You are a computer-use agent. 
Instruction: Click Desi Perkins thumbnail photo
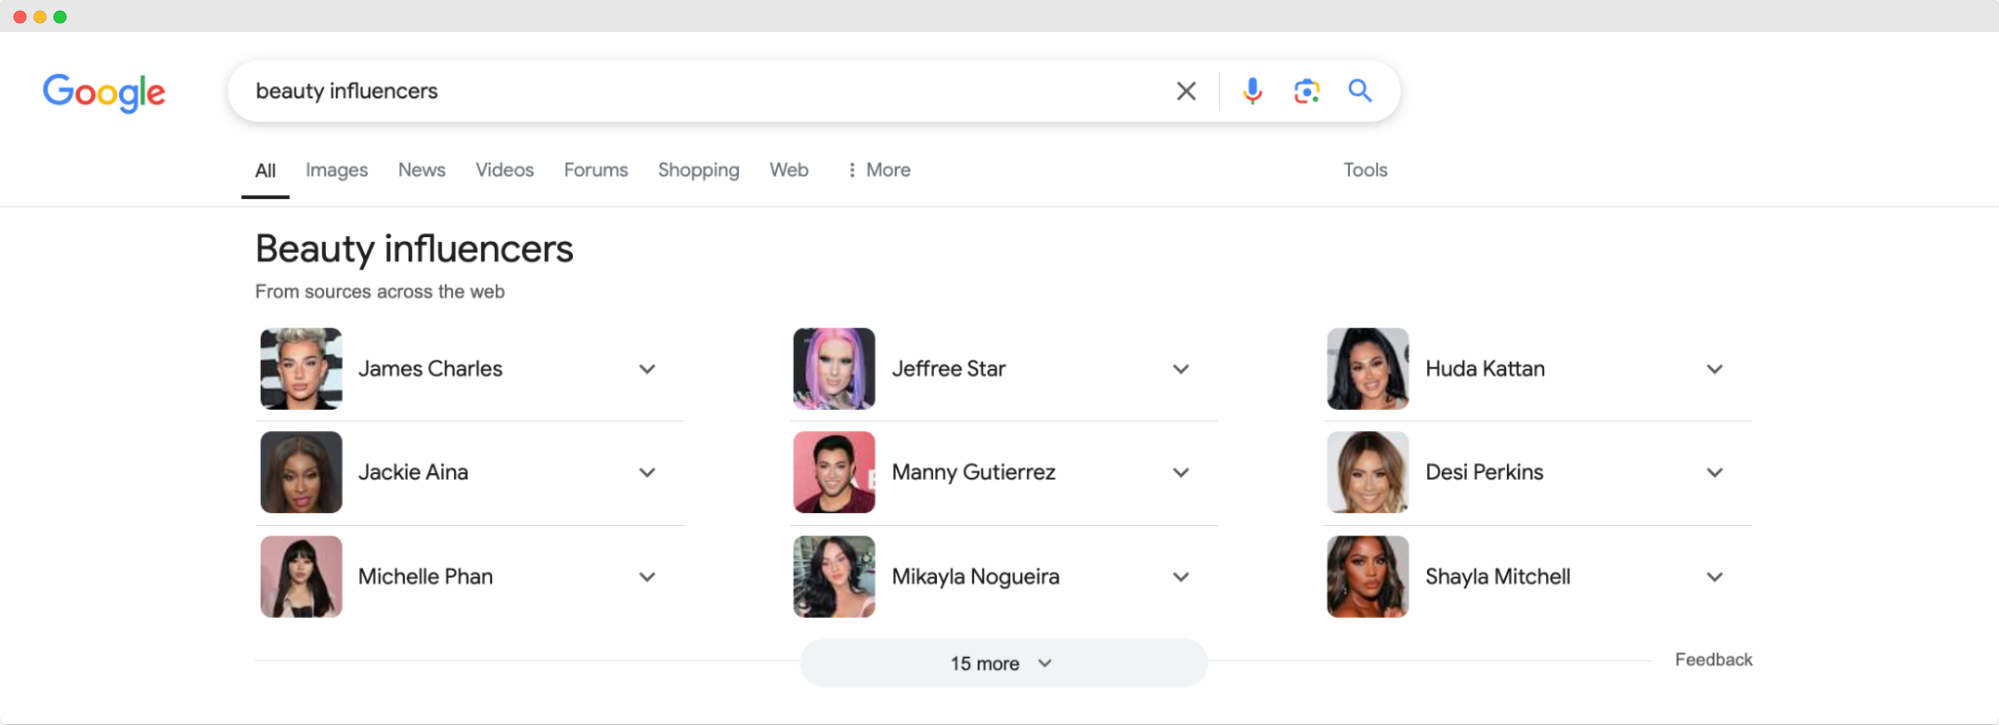point(1368,473)
